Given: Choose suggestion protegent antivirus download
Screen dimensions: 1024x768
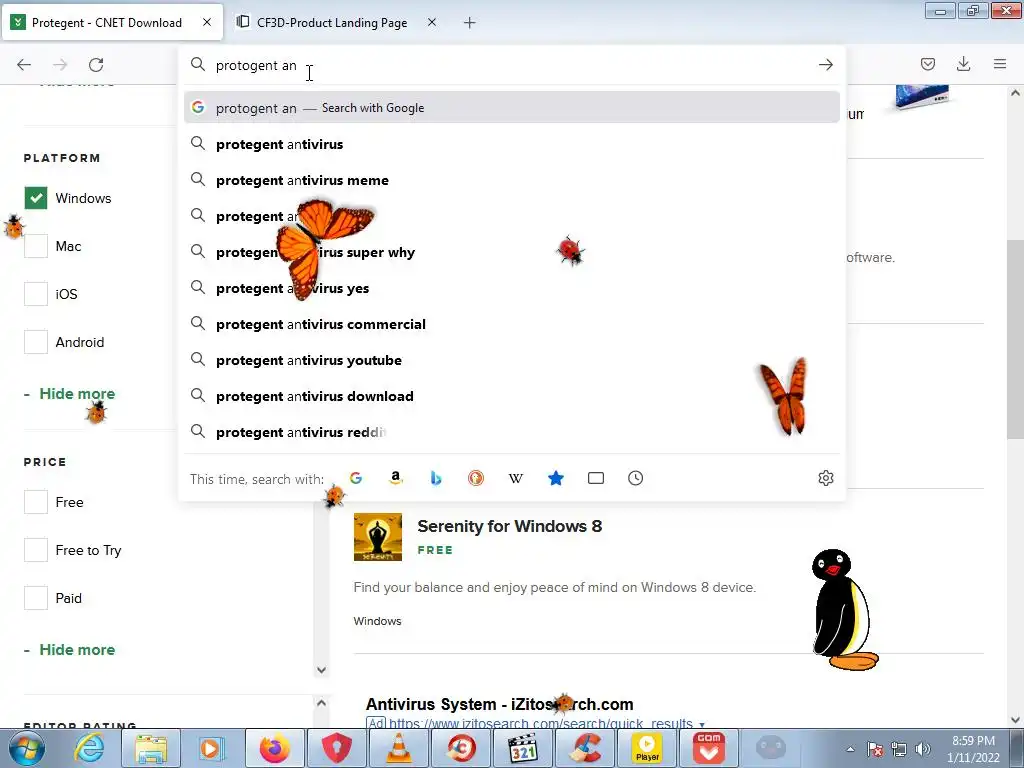Looking at the screenshot, I should pyautogui.click(x=511, y=396).
